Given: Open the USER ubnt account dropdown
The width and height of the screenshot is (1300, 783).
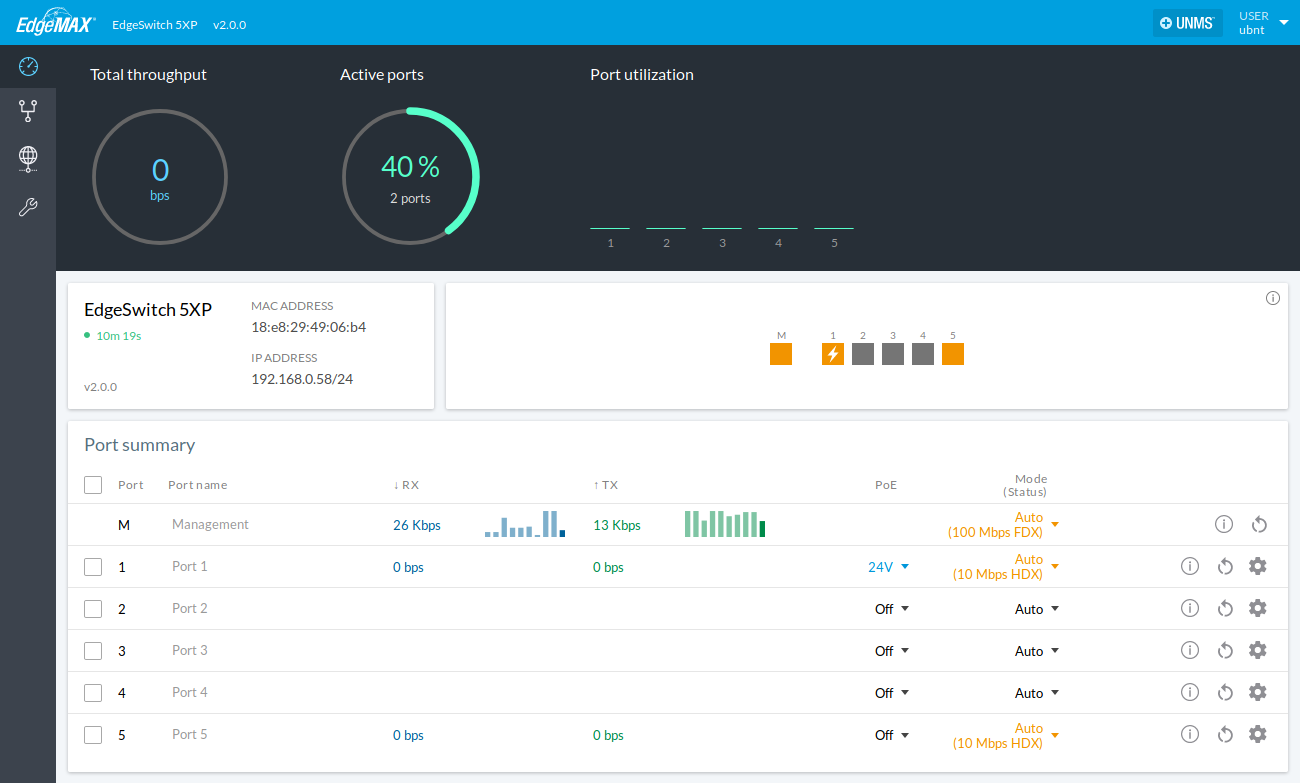Looking at the screenshot, I should [x=1263, y=23].
